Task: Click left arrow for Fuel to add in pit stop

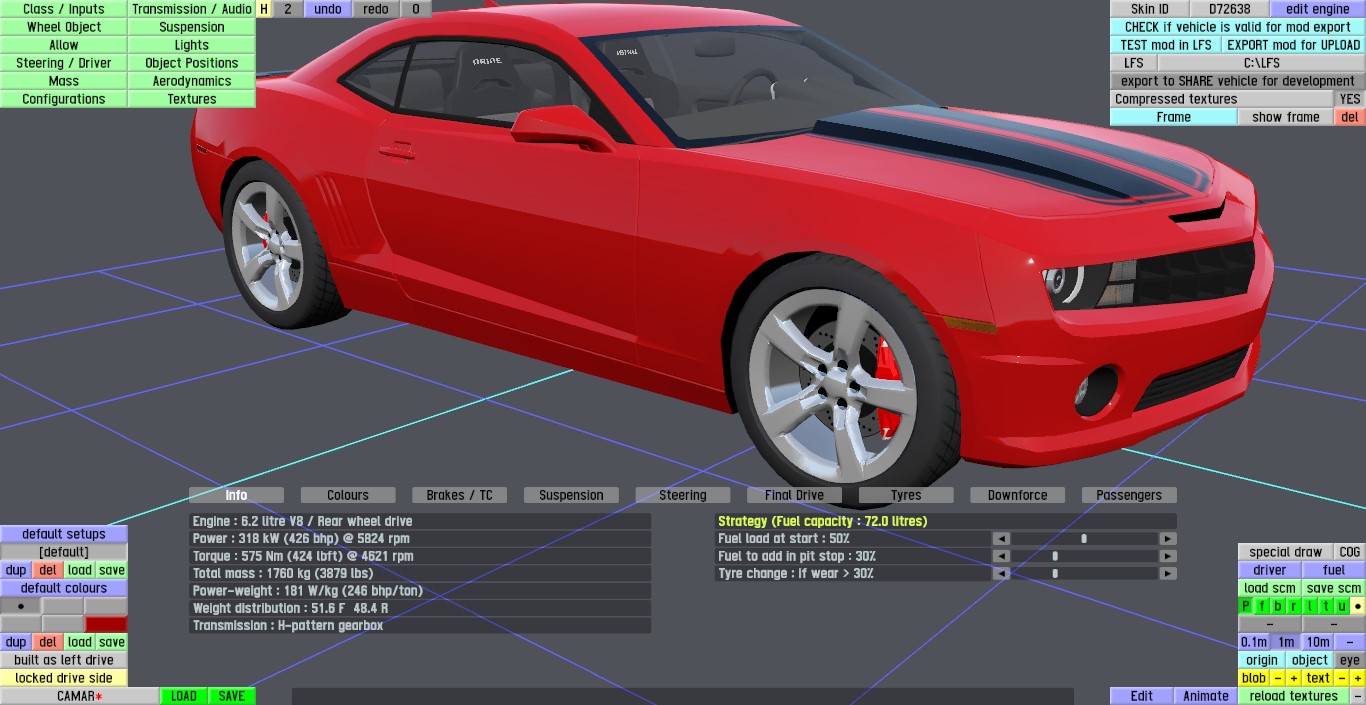Action: pyautogui.click(x=1001, y=556)
